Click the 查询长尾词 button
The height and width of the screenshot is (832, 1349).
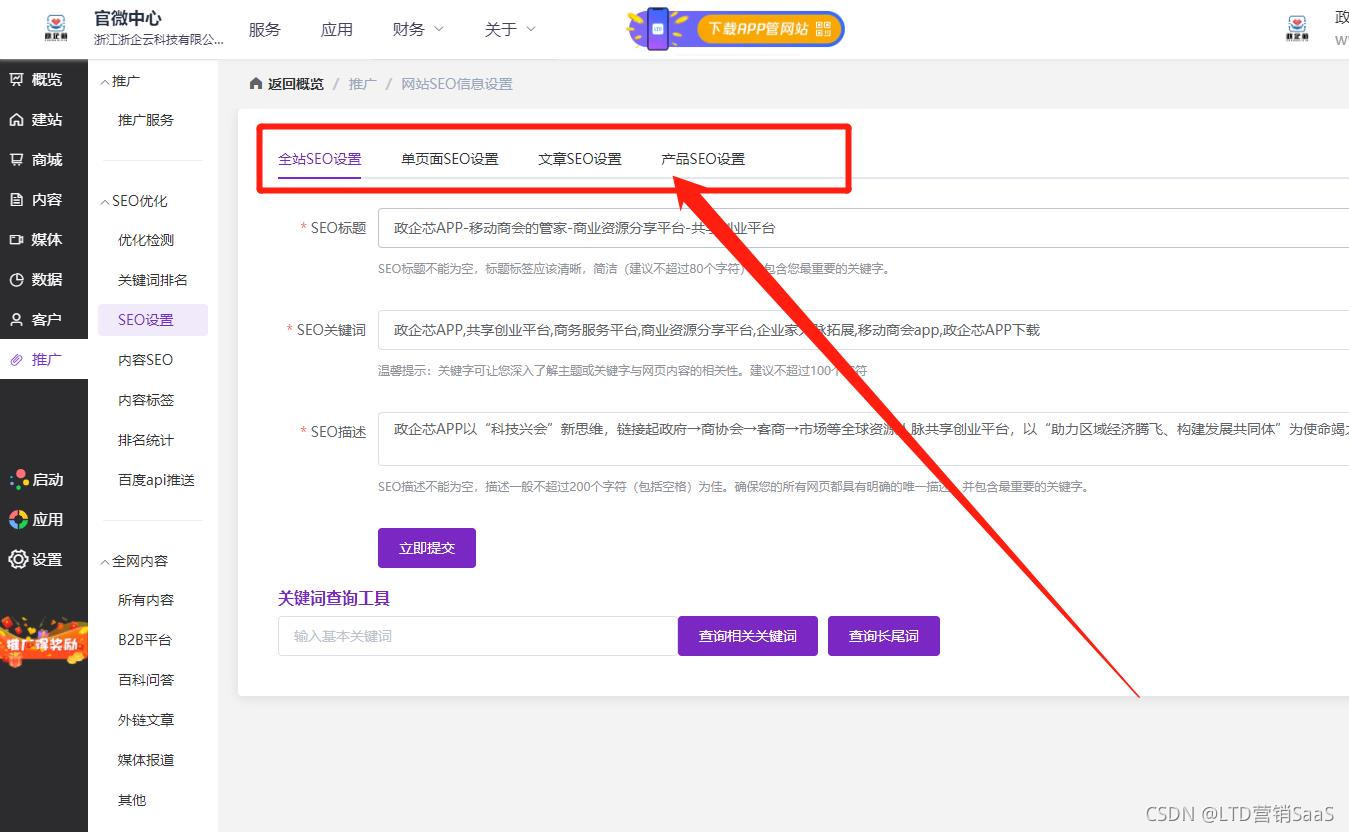click(883, 635)
